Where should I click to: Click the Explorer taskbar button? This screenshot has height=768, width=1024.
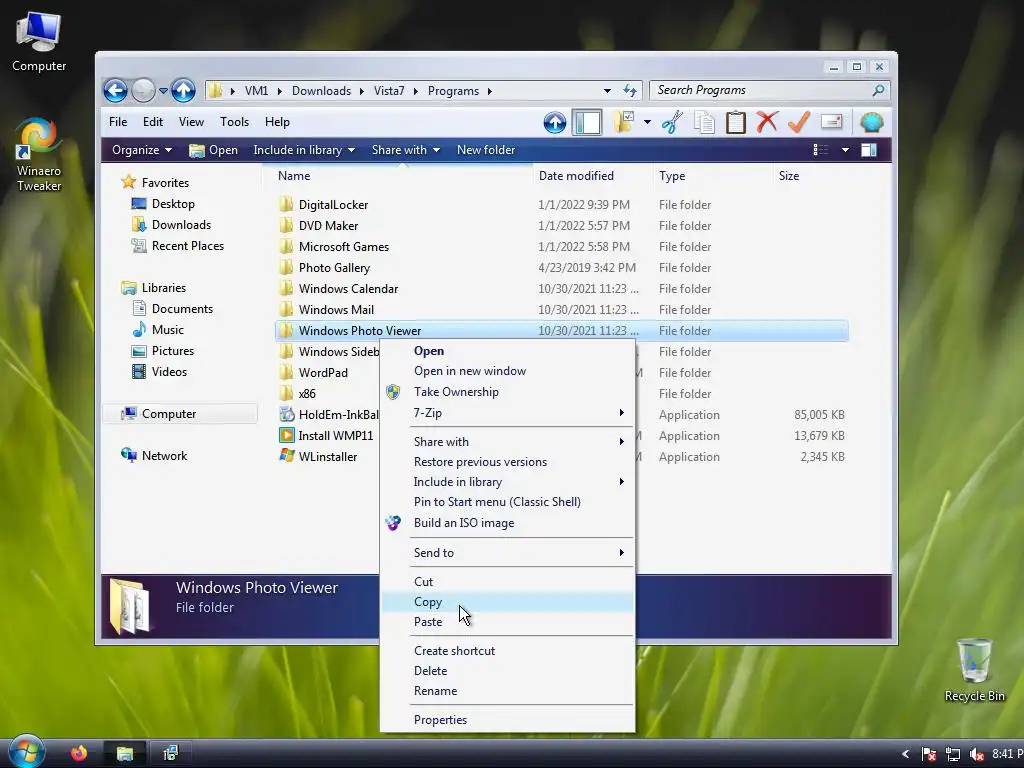point(125,754)
